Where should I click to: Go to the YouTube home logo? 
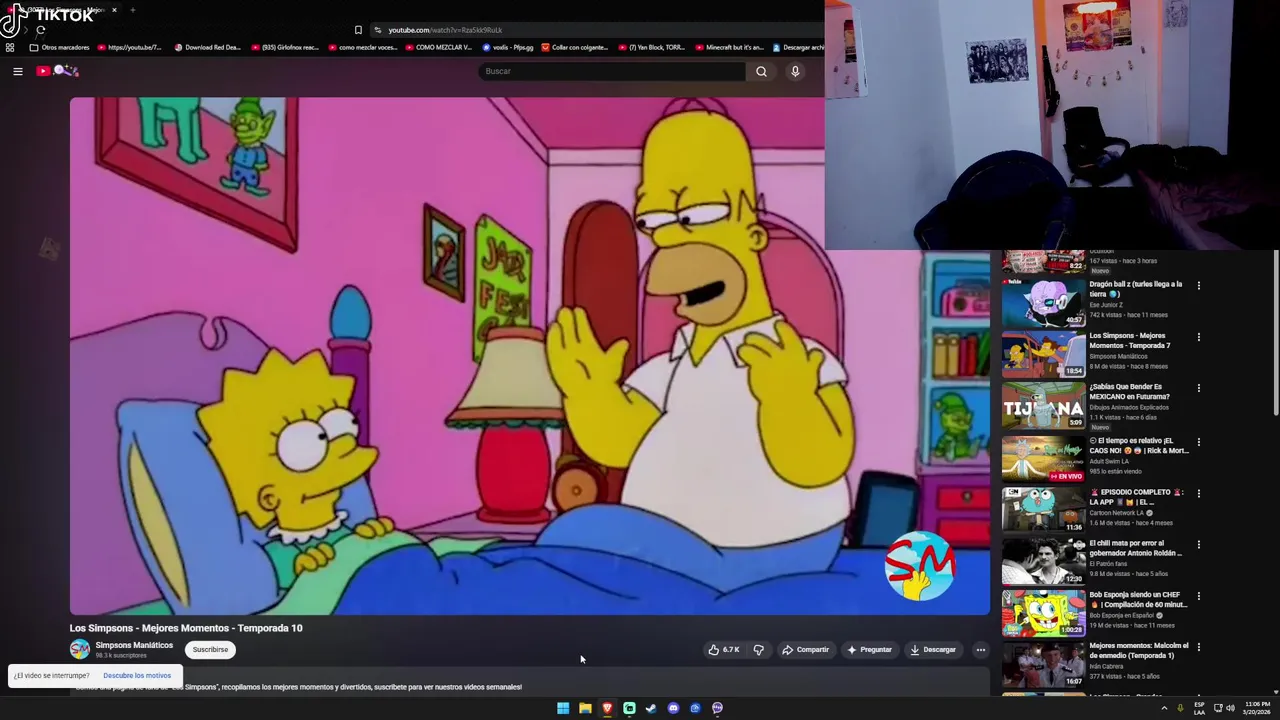(x=58, y=71)
